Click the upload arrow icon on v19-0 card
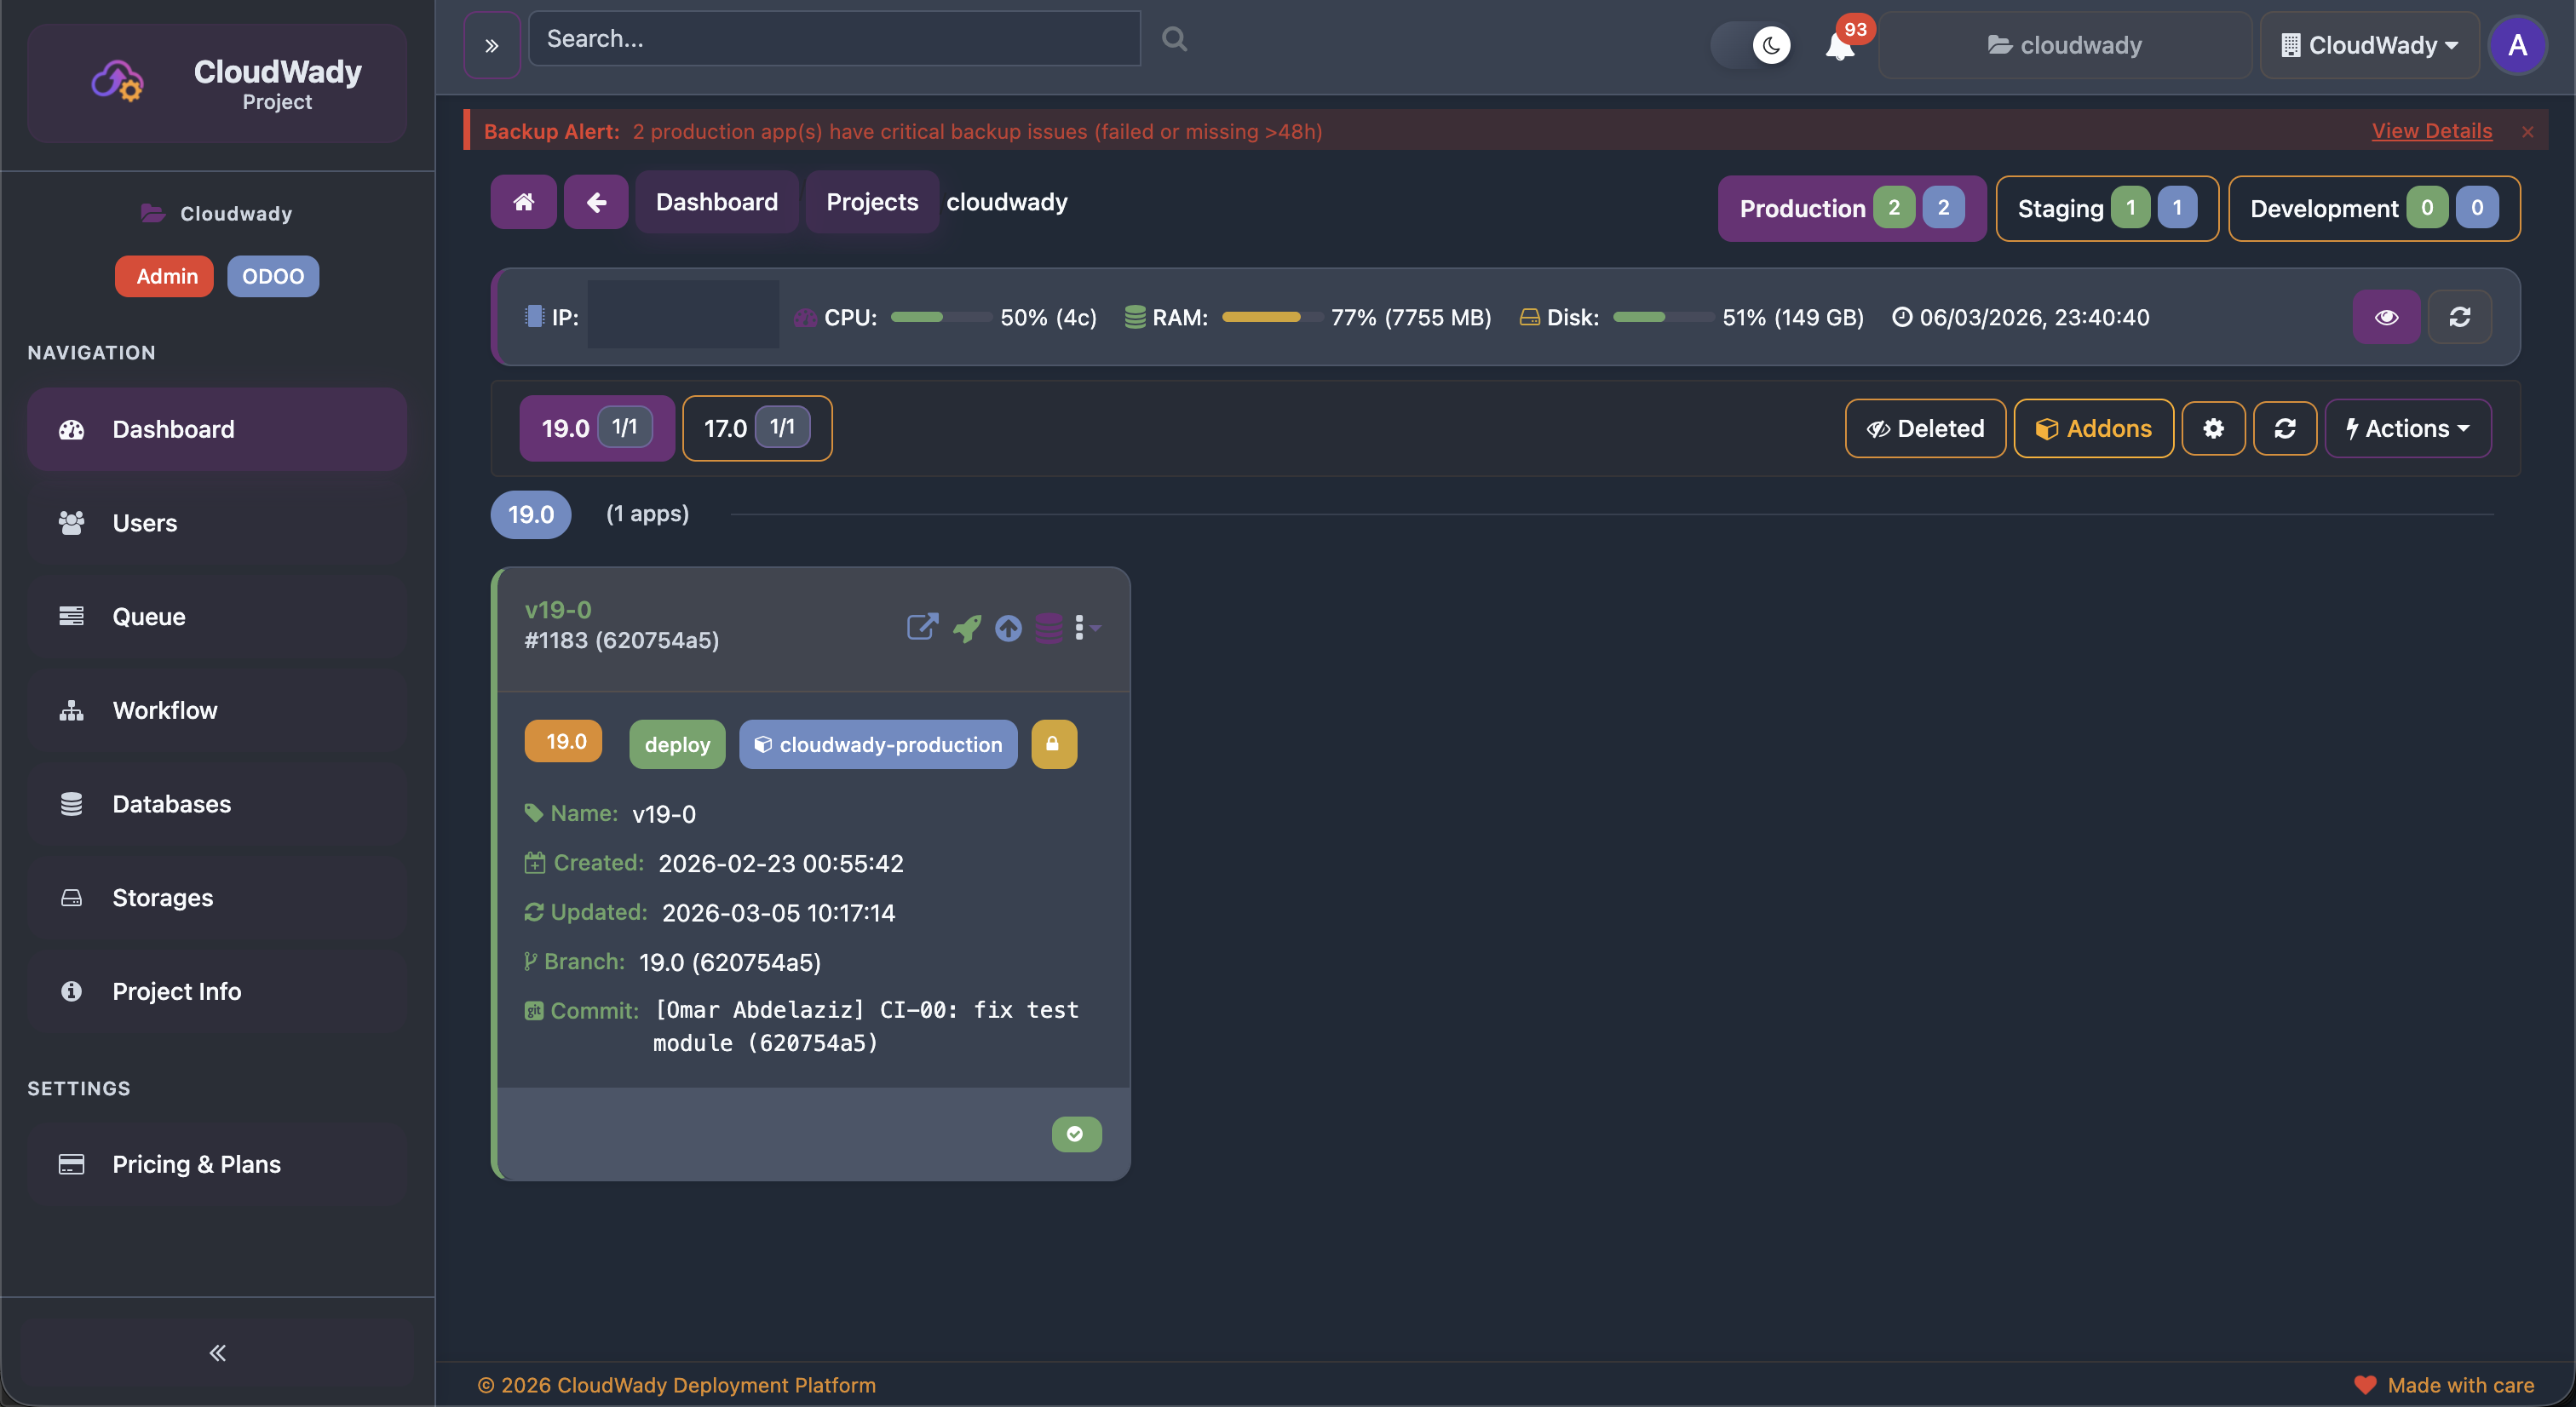Image resolution: width=2576 pixels, height=1407 pixels. 1007,628
